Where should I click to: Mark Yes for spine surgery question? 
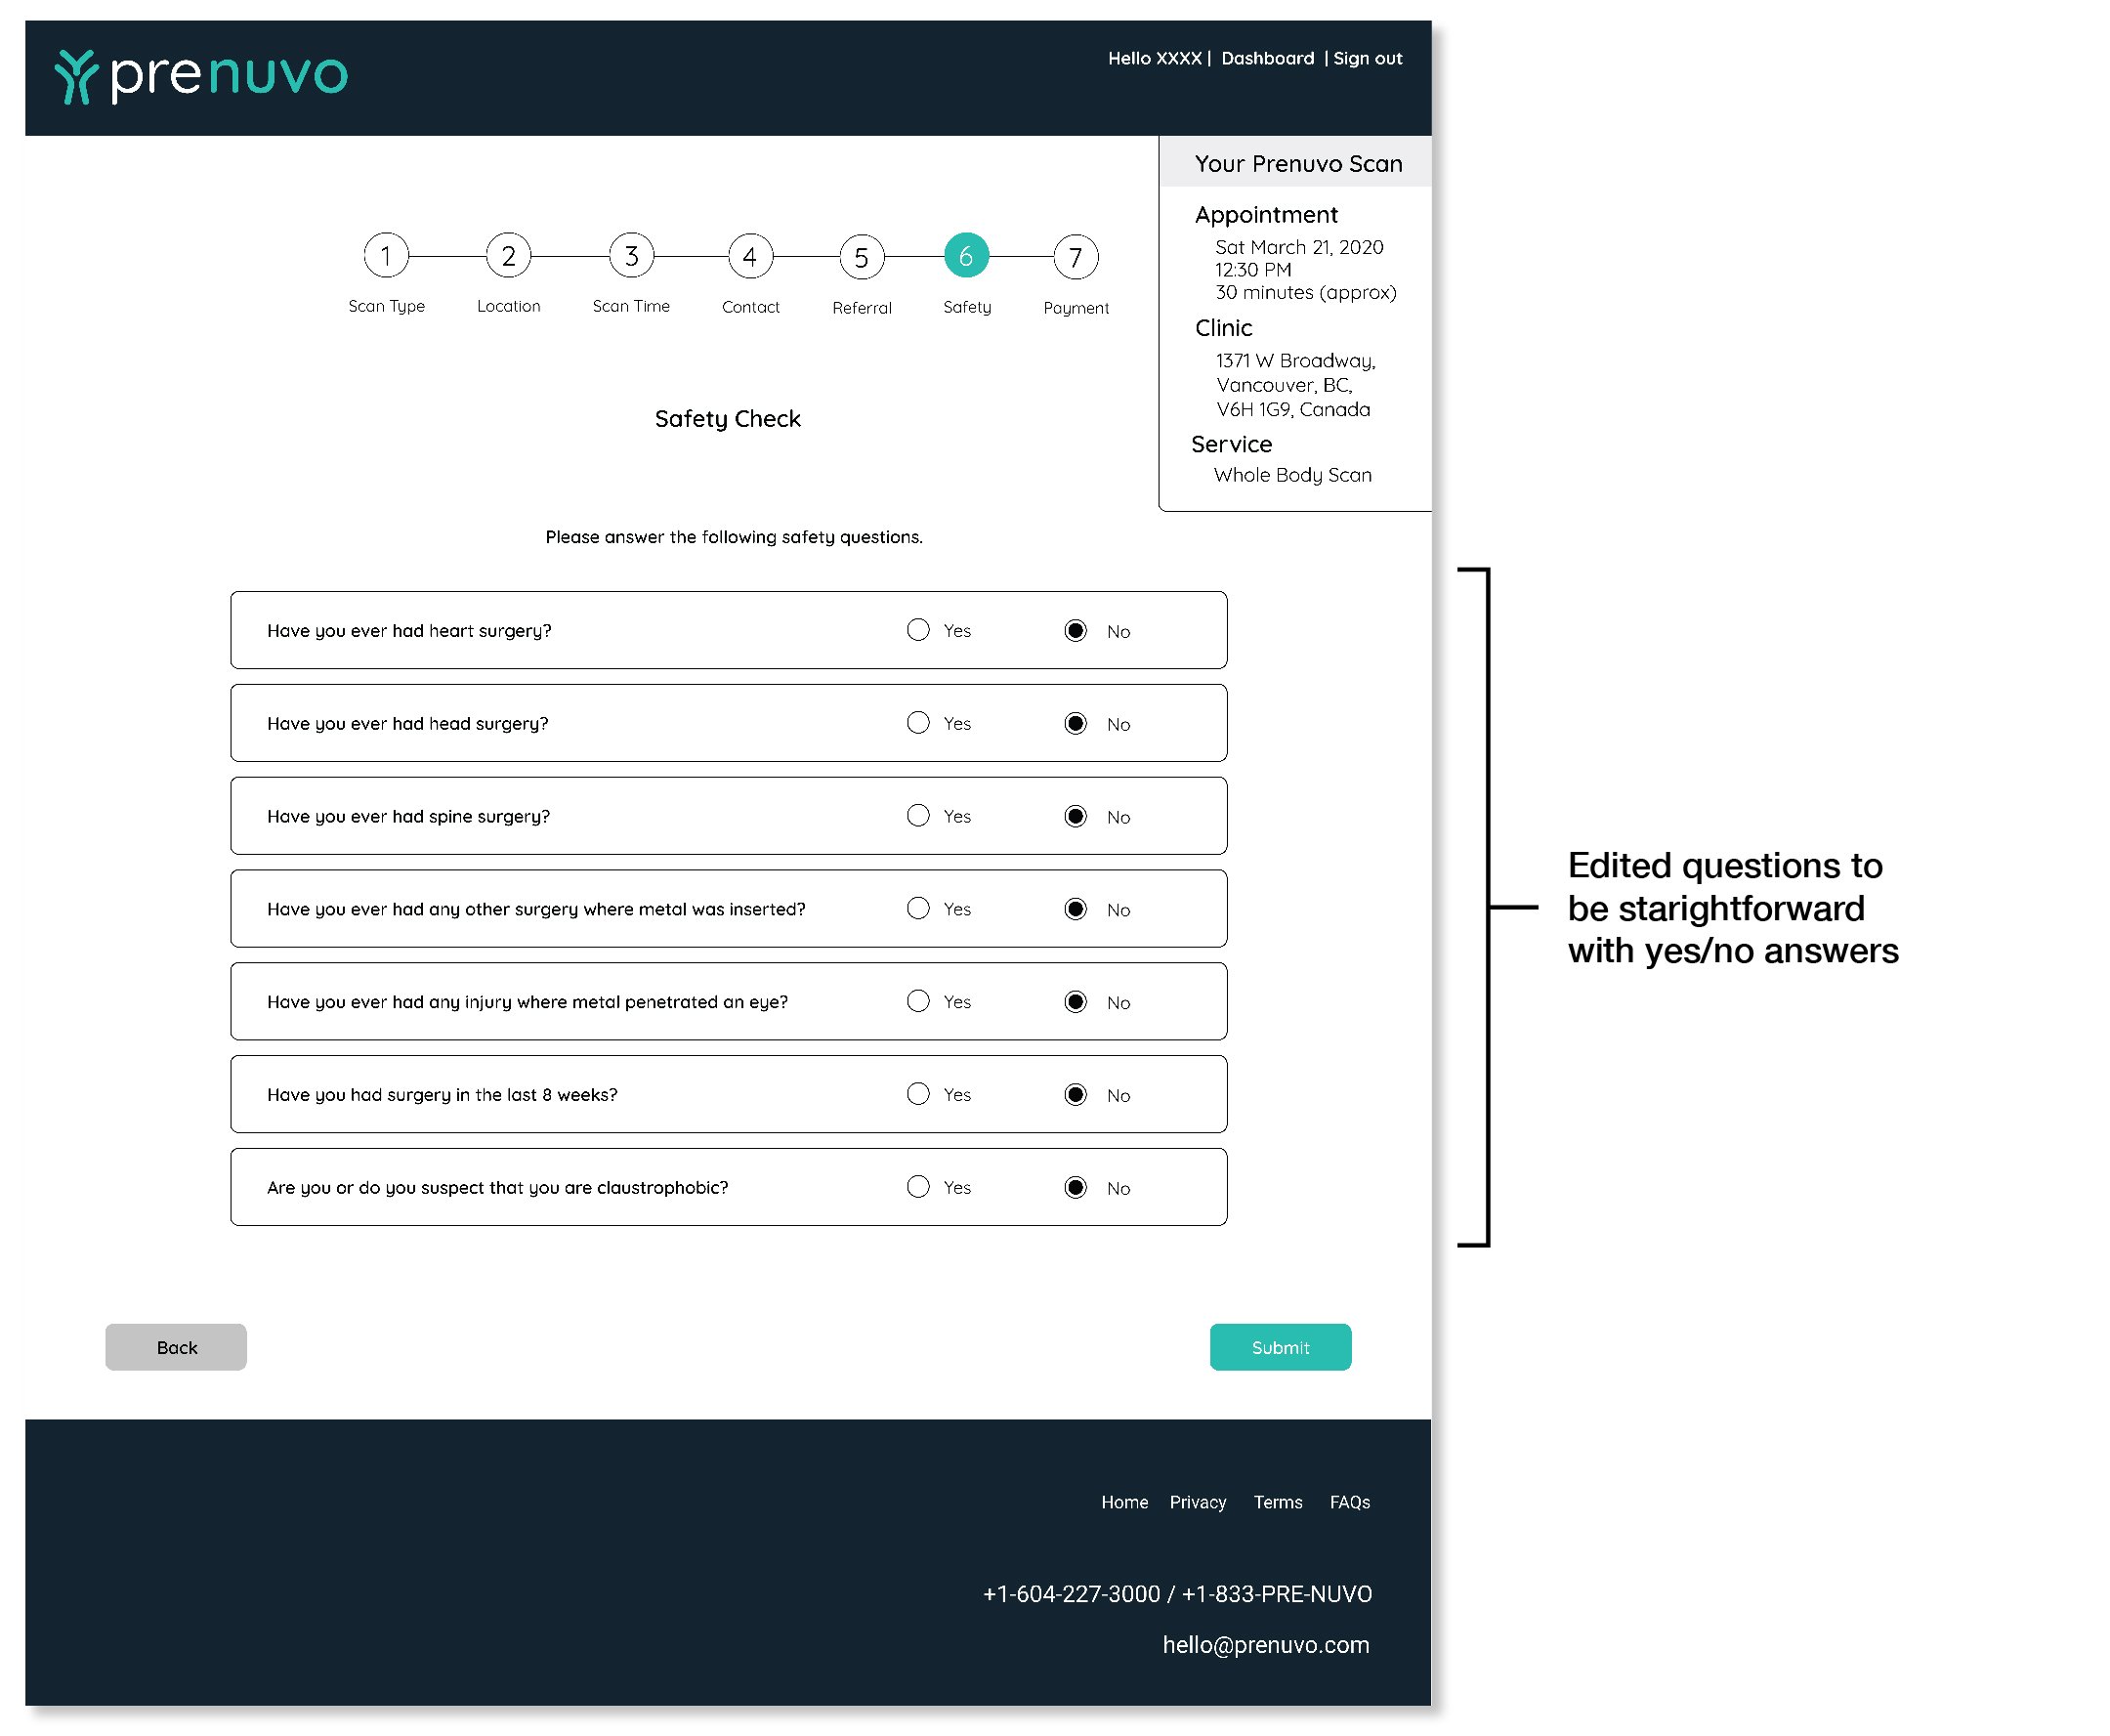(x=917, y=815)
